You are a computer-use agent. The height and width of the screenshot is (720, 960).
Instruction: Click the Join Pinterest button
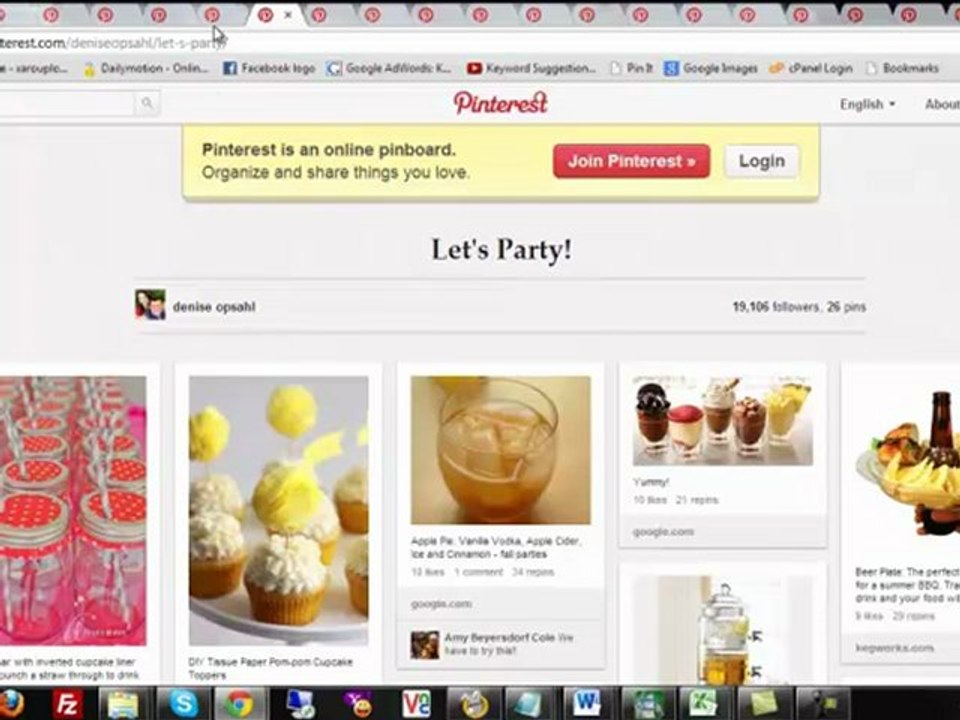pos(631,161)
